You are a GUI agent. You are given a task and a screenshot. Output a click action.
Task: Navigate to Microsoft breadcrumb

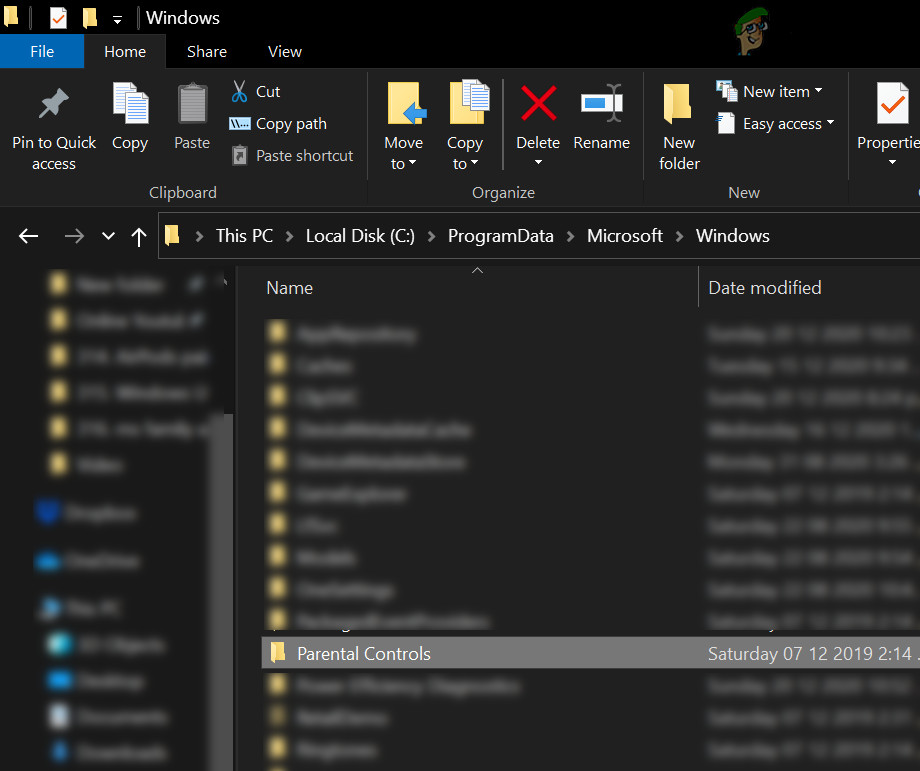(x=625, y=236)
